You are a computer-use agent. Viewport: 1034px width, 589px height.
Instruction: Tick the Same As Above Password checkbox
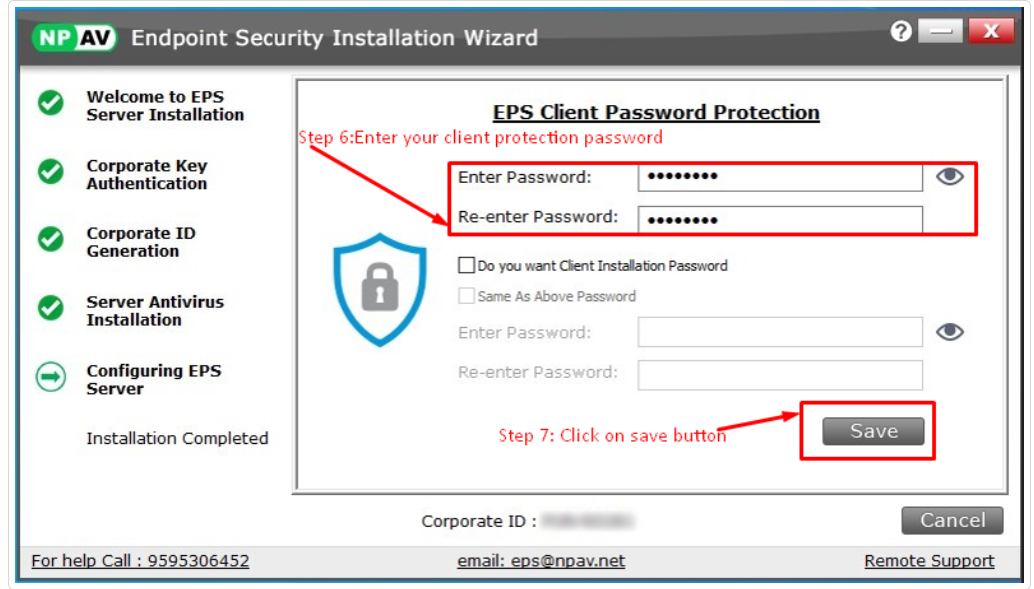pos(466,296)
